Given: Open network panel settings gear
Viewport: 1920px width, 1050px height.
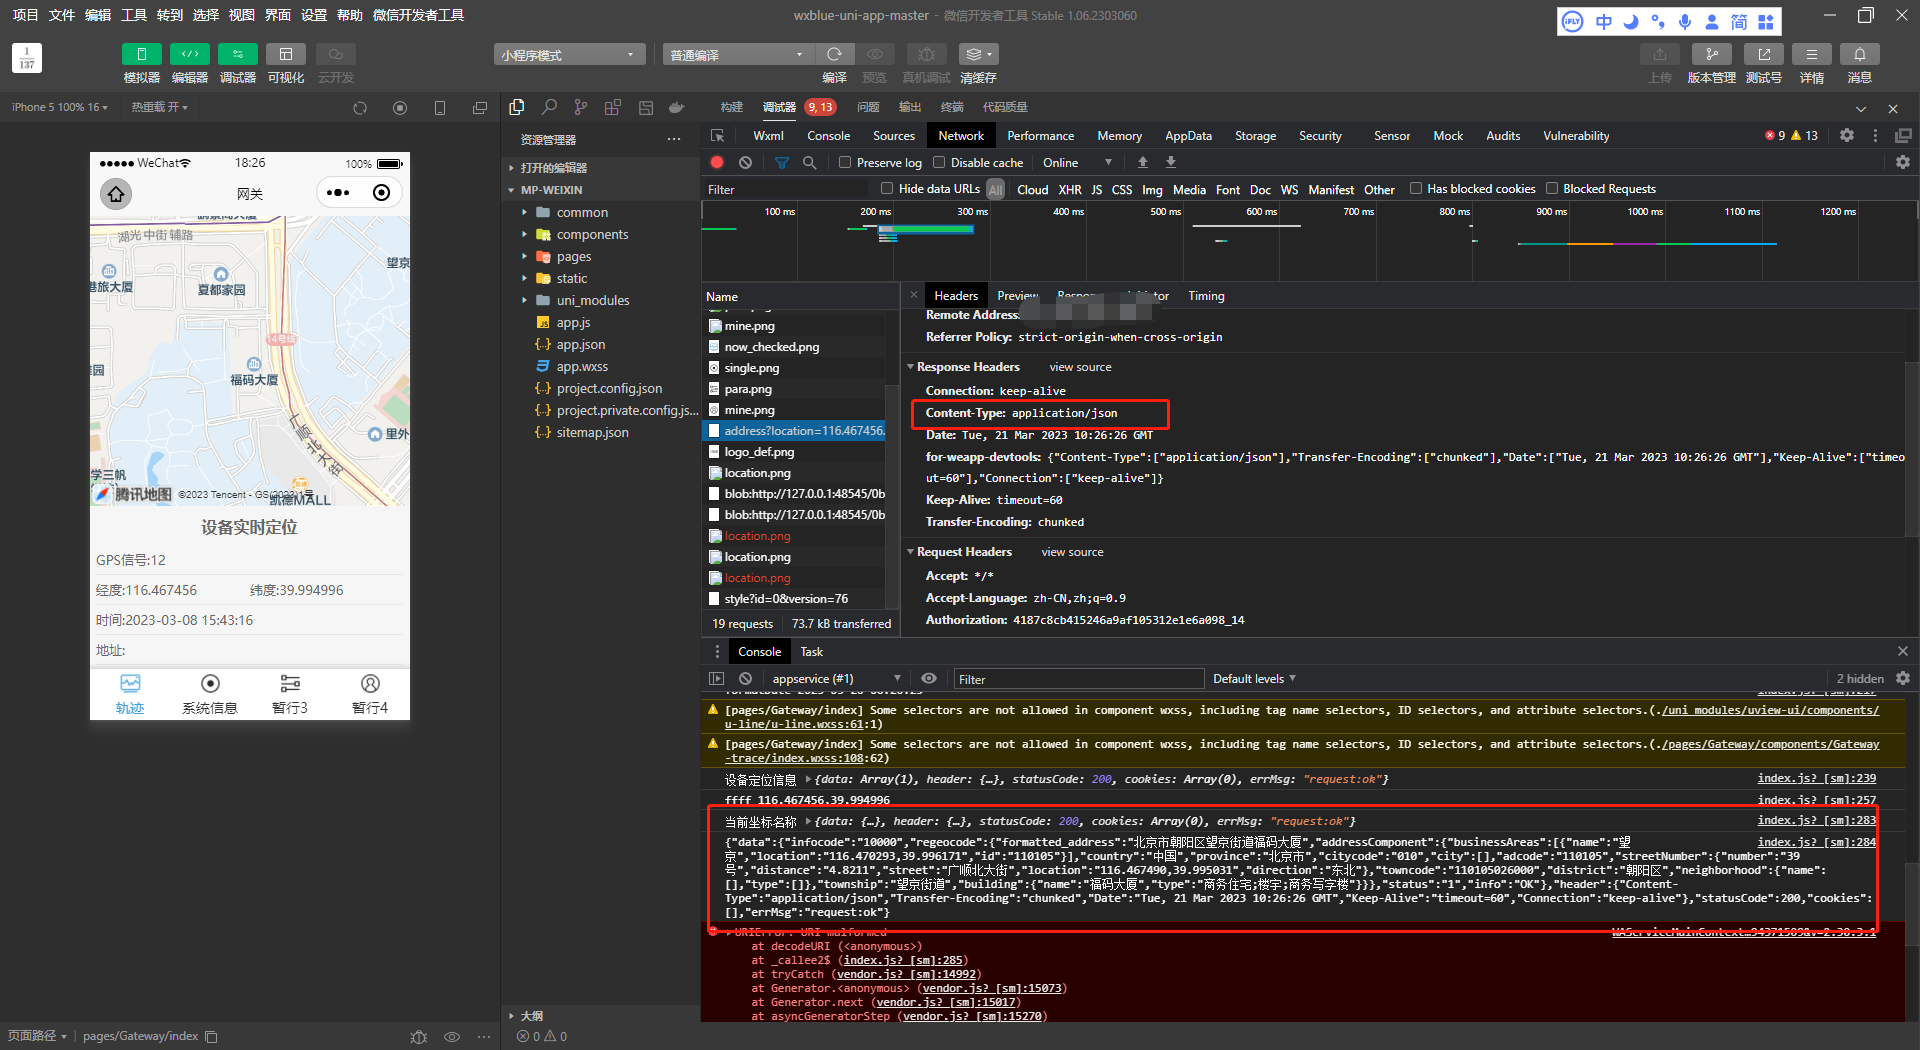Looking at the screenshot, I should [x=1903, y=162].
